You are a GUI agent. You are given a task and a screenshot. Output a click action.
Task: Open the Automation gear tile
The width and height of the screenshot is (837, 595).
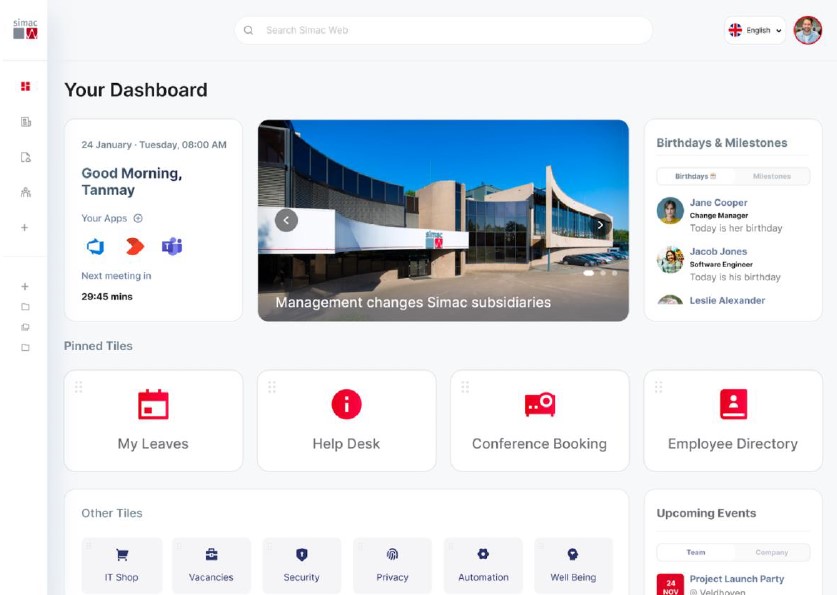click(x=483, y=566)
